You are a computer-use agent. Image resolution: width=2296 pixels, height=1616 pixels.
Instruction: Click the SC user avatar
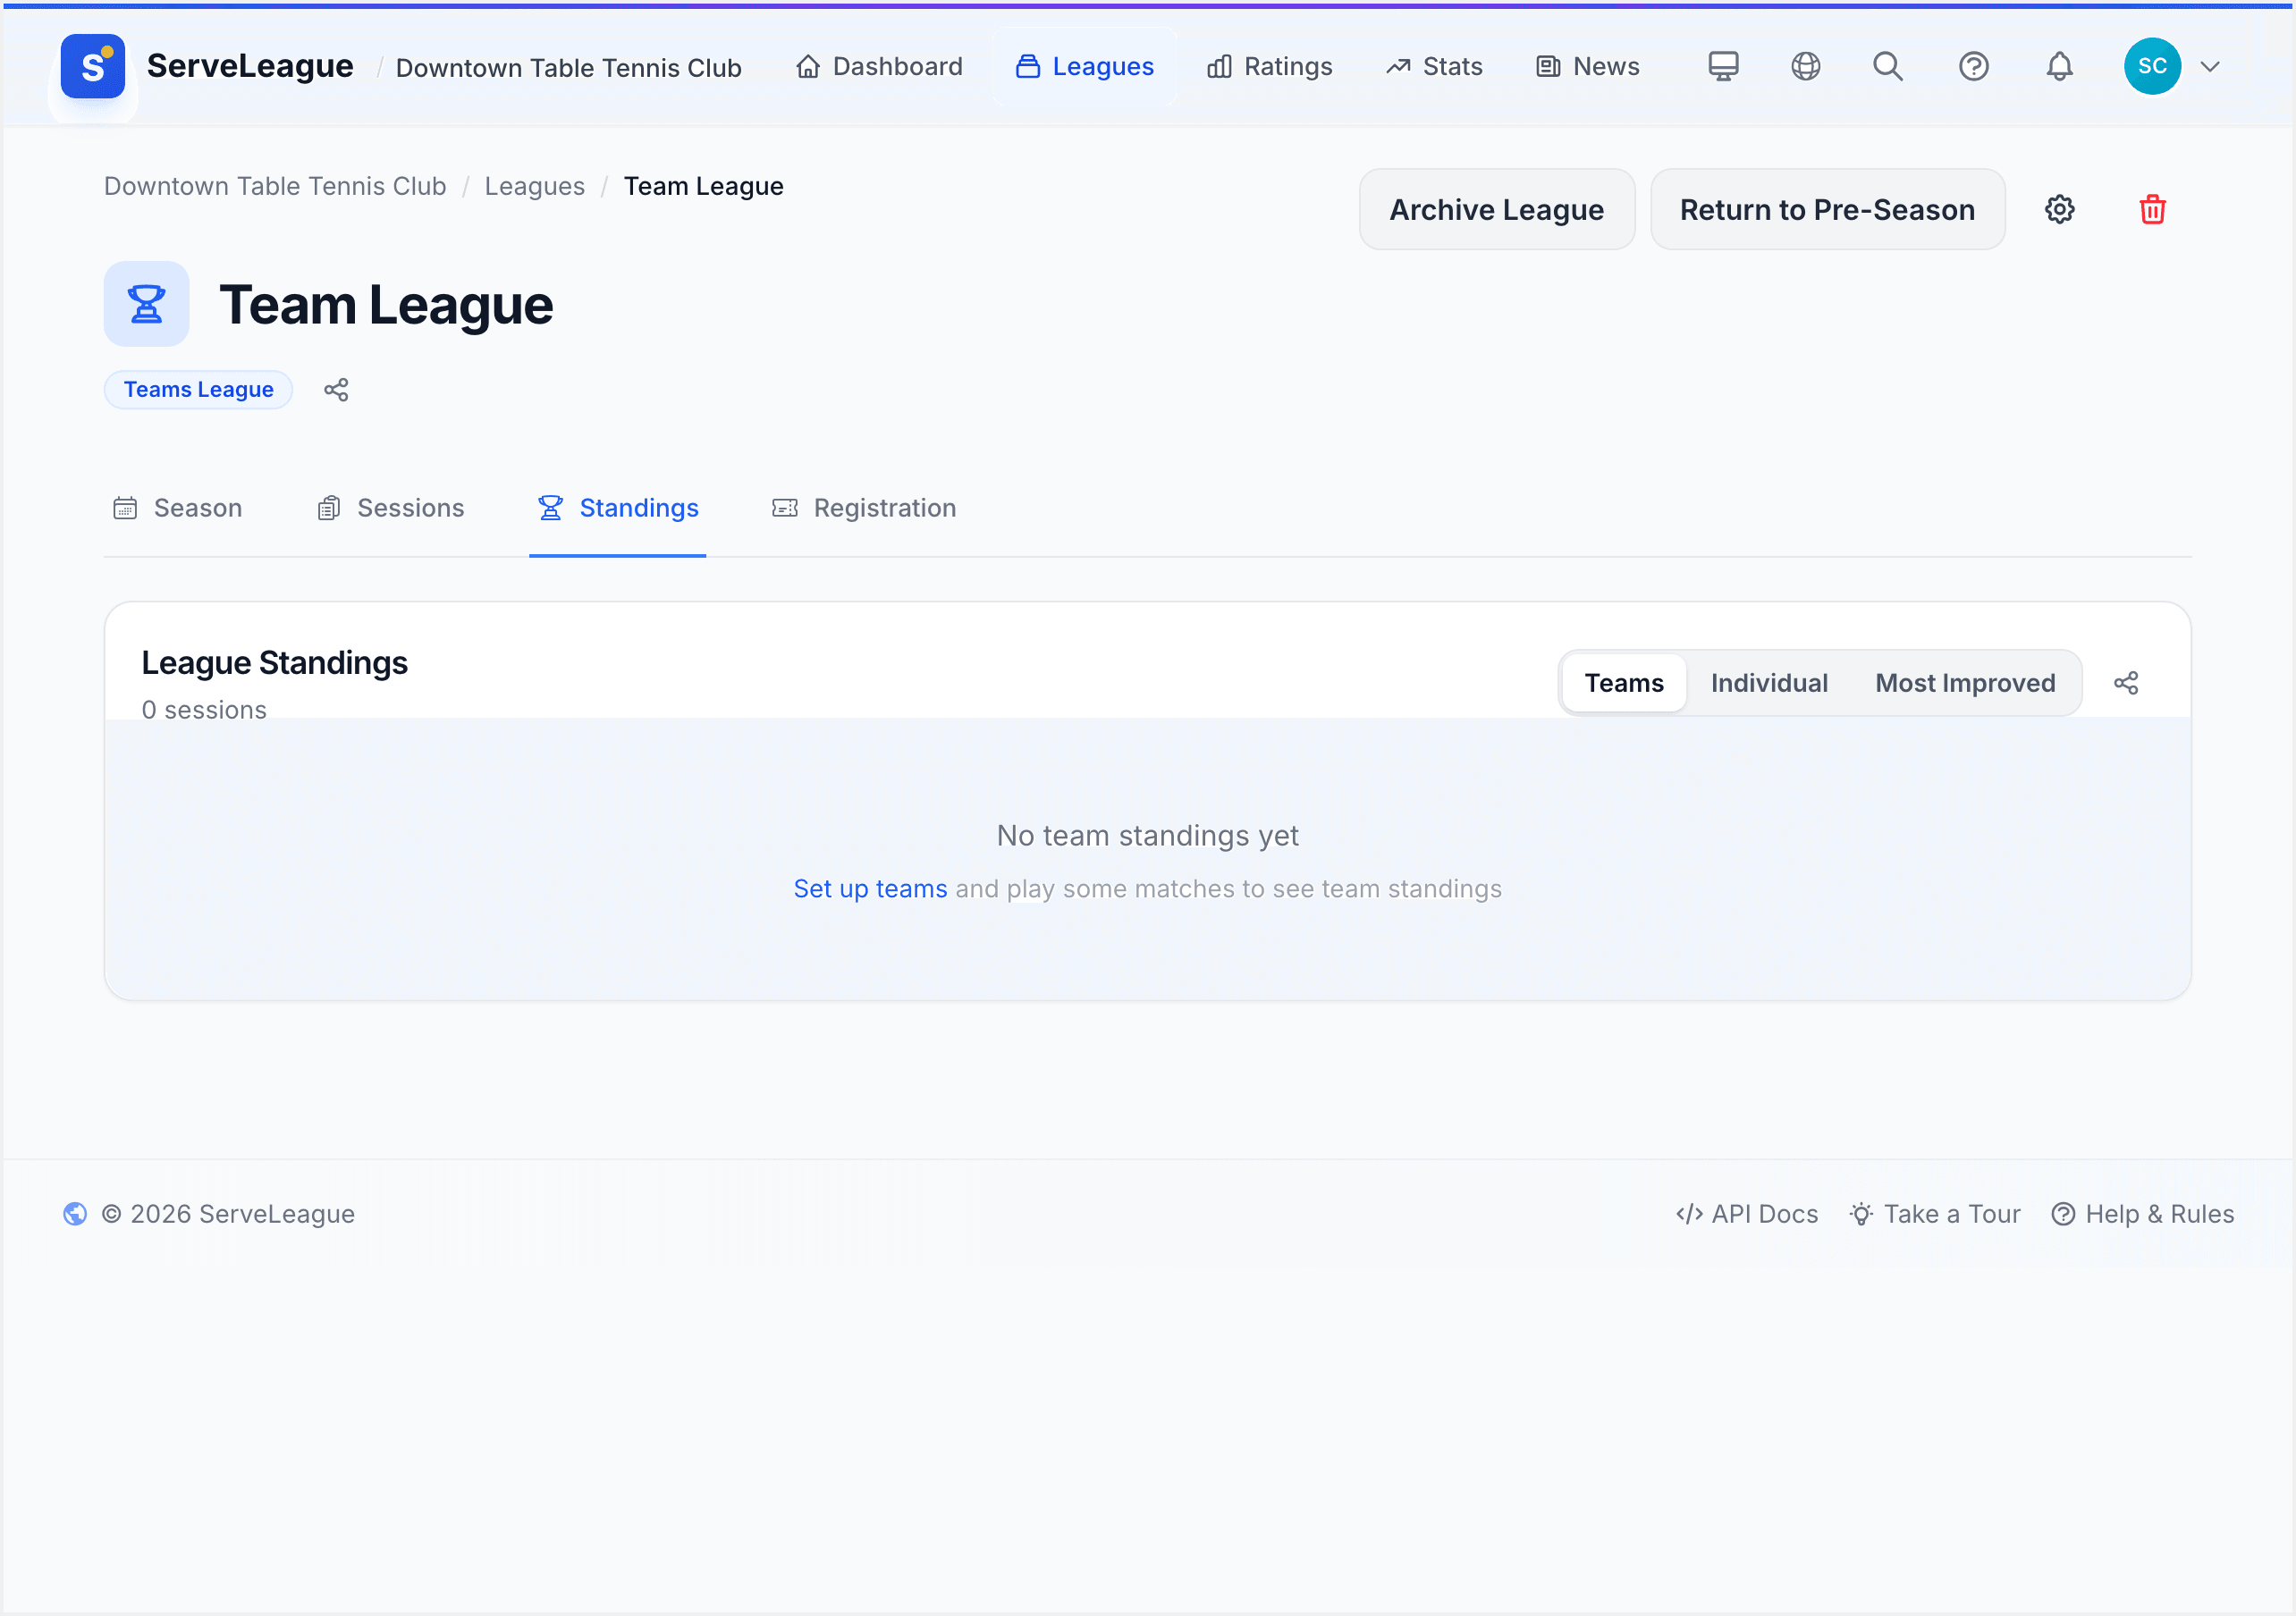2152,66
